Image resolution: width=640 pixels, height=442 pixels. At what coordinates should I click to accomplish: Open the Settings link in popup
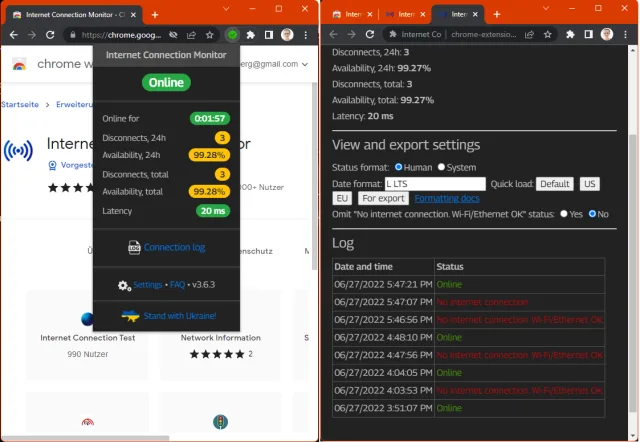click(x=148, y=285)
